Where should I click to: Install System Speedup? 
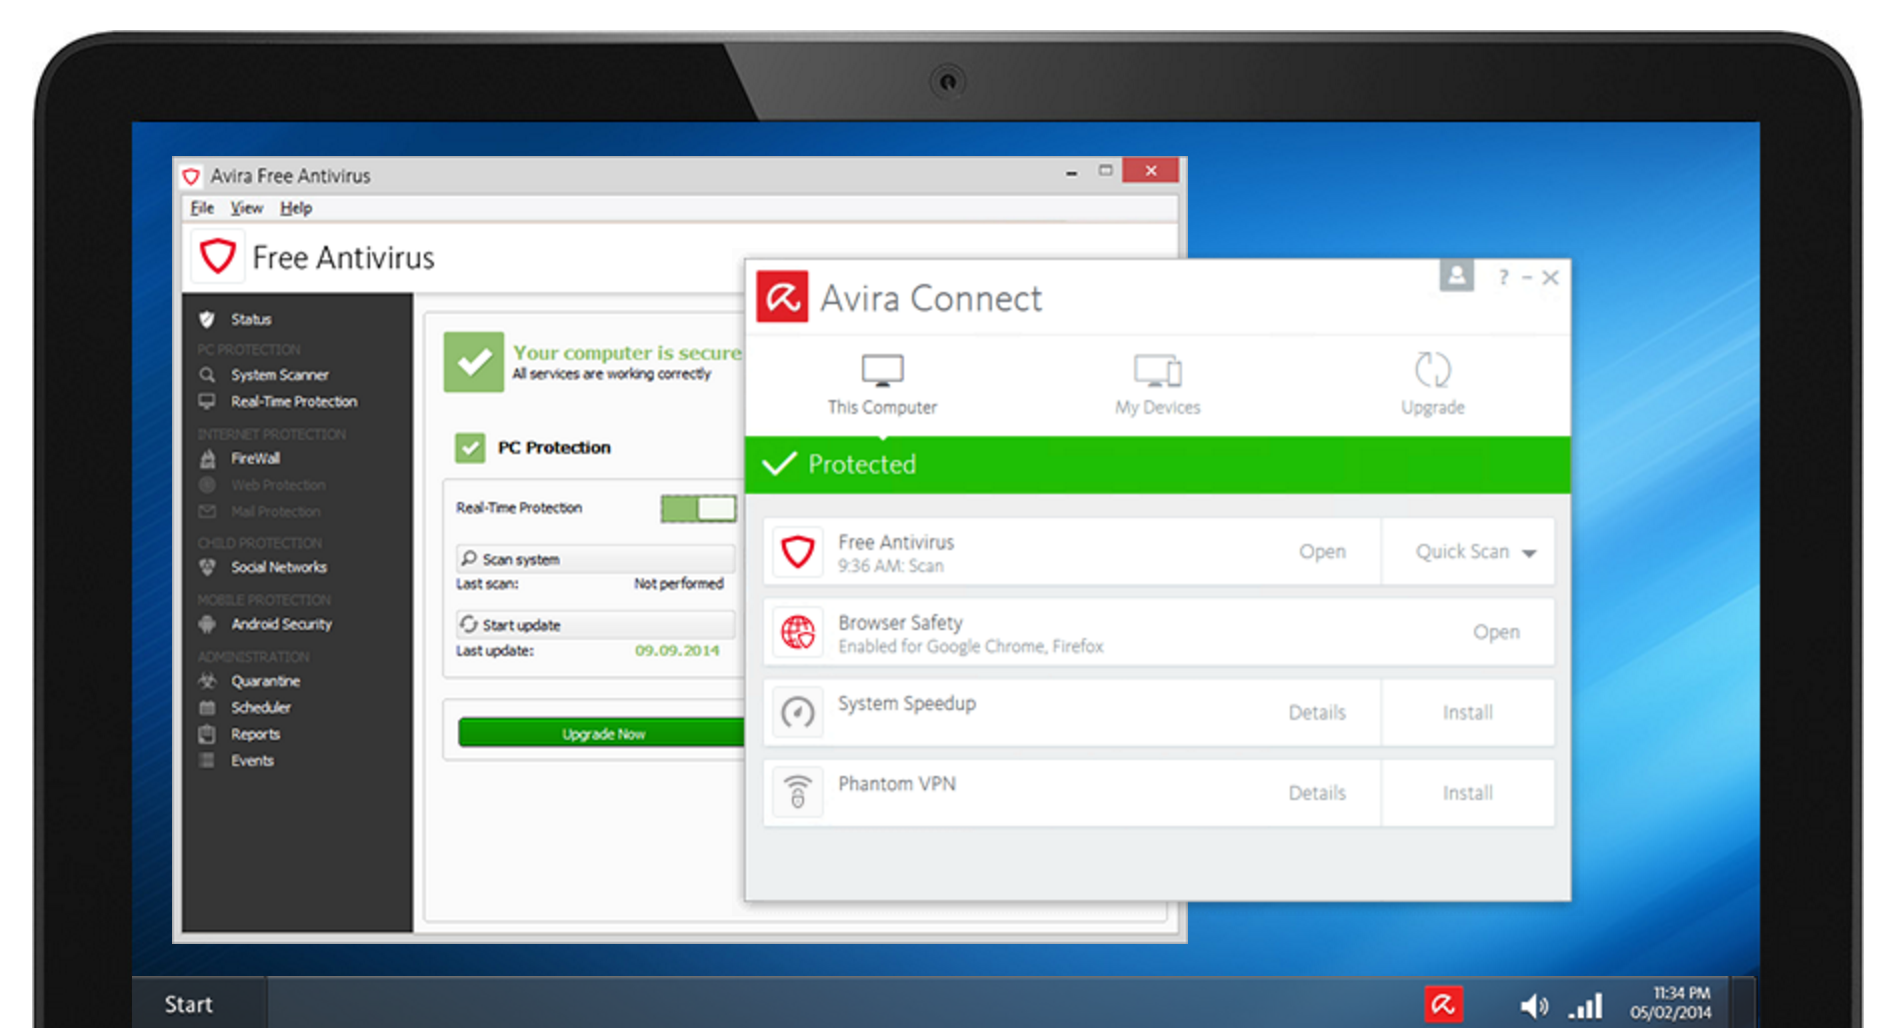[1467, 713]
